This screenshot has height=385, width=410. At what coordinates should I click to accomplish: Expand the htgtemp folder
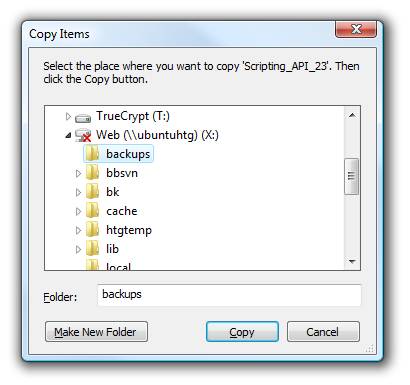[78, 230]
